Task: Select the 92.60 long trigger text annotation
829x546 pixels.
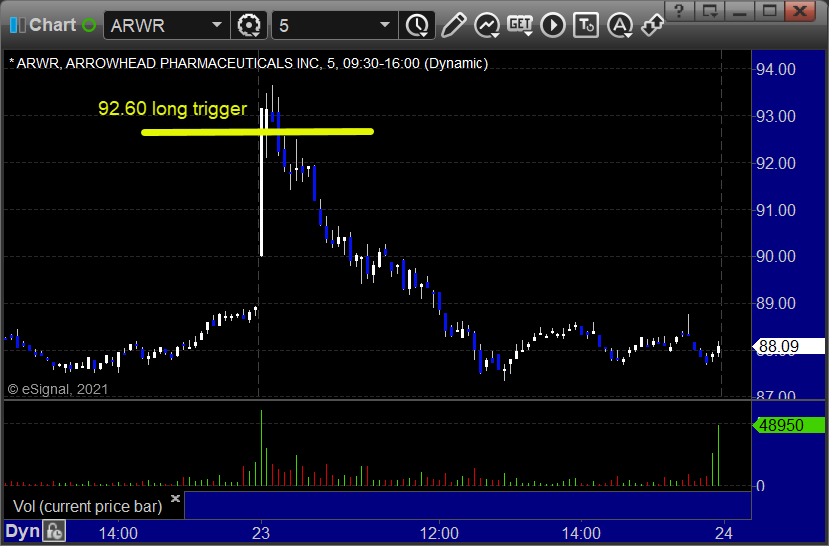Action: (172, 109)
